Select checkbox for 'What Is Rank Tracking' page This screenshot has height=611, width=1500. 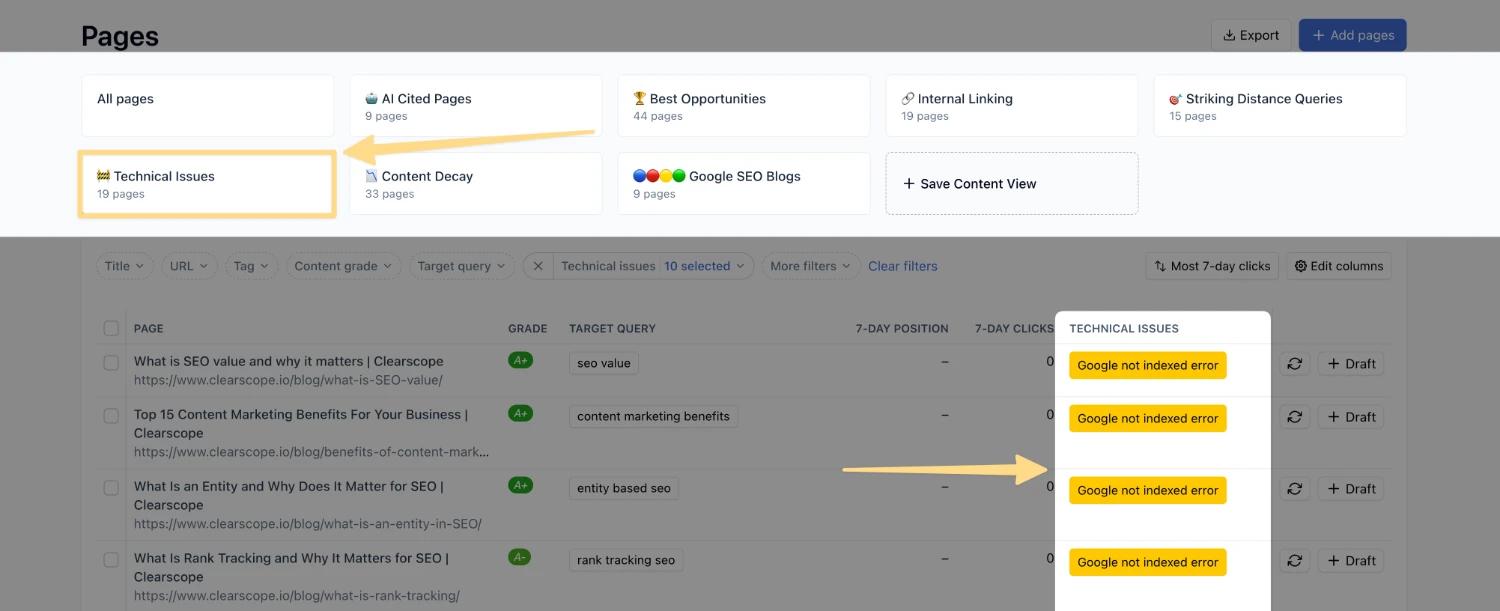pos(111,560)
